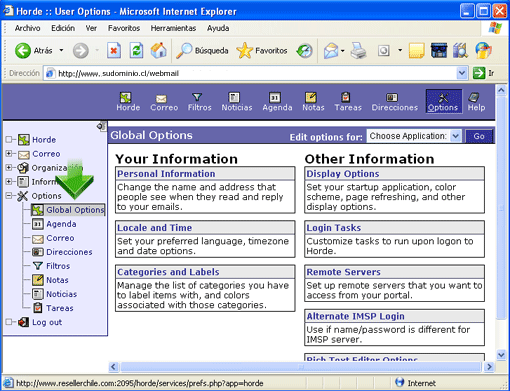Expand the Correo tree node
Screen dimensions: 510x391
click(9, 153)
